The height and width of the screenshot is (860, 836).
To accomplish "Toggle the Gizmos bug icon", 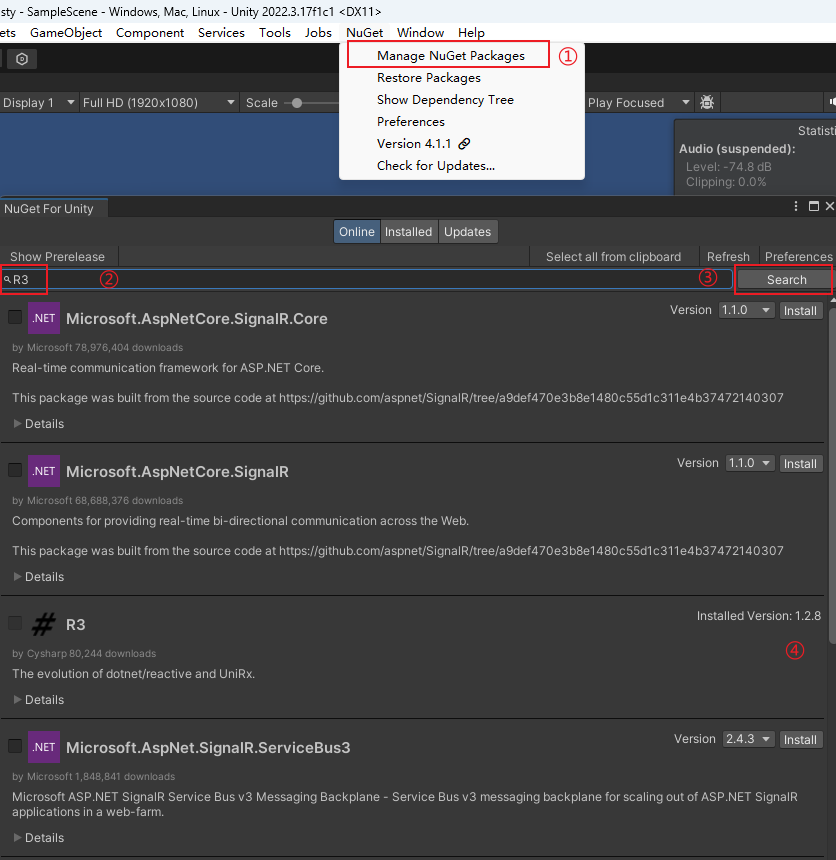I will pos(707,102).
